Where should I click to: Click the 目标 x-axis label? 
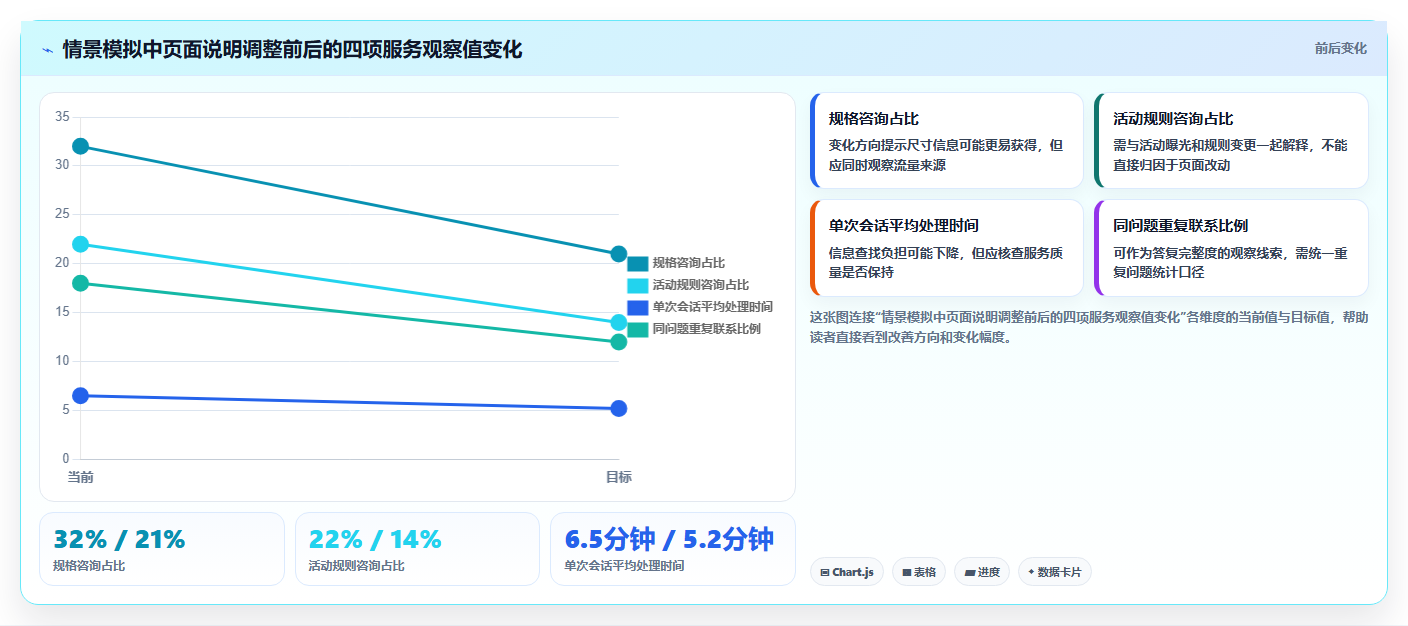click(618, 477)
